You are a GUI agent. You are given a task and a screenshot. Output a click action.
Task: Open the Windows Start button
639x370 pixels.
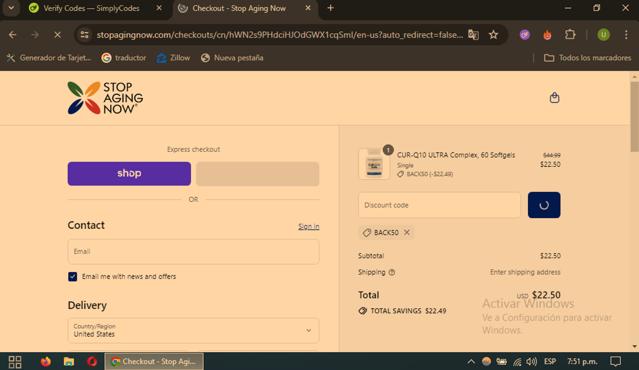[x=15, y=361]
